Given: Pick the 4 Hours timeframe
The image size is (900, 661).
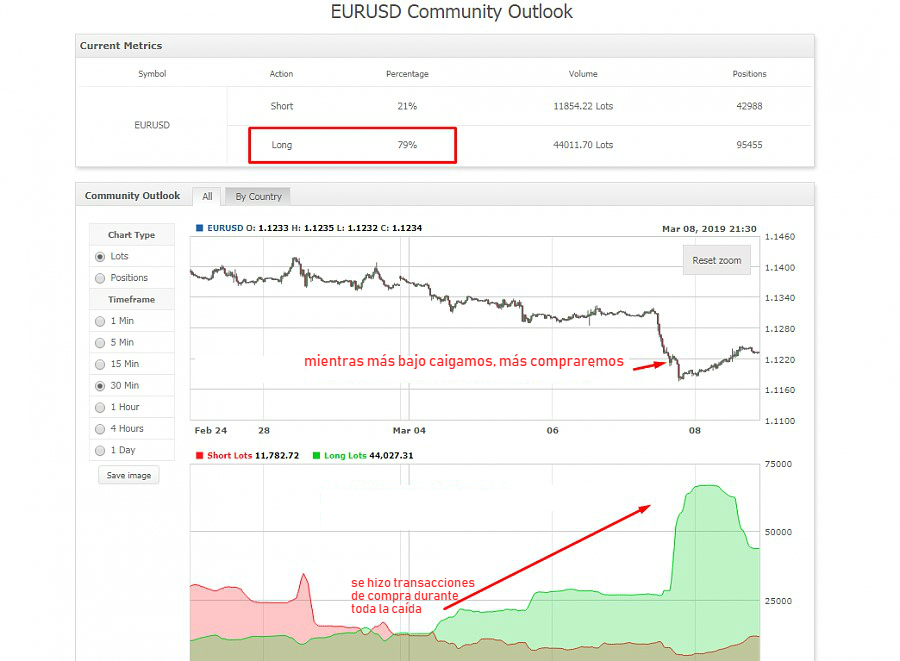Looking at the screenshot, I should [100, 429].
